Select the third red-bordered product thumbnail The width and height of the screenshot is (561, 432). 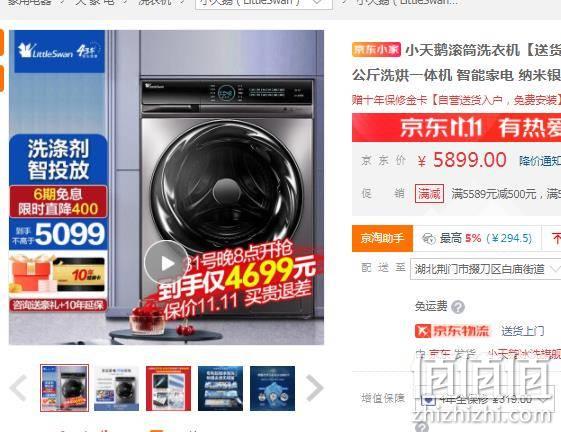[x=168, y=388]
